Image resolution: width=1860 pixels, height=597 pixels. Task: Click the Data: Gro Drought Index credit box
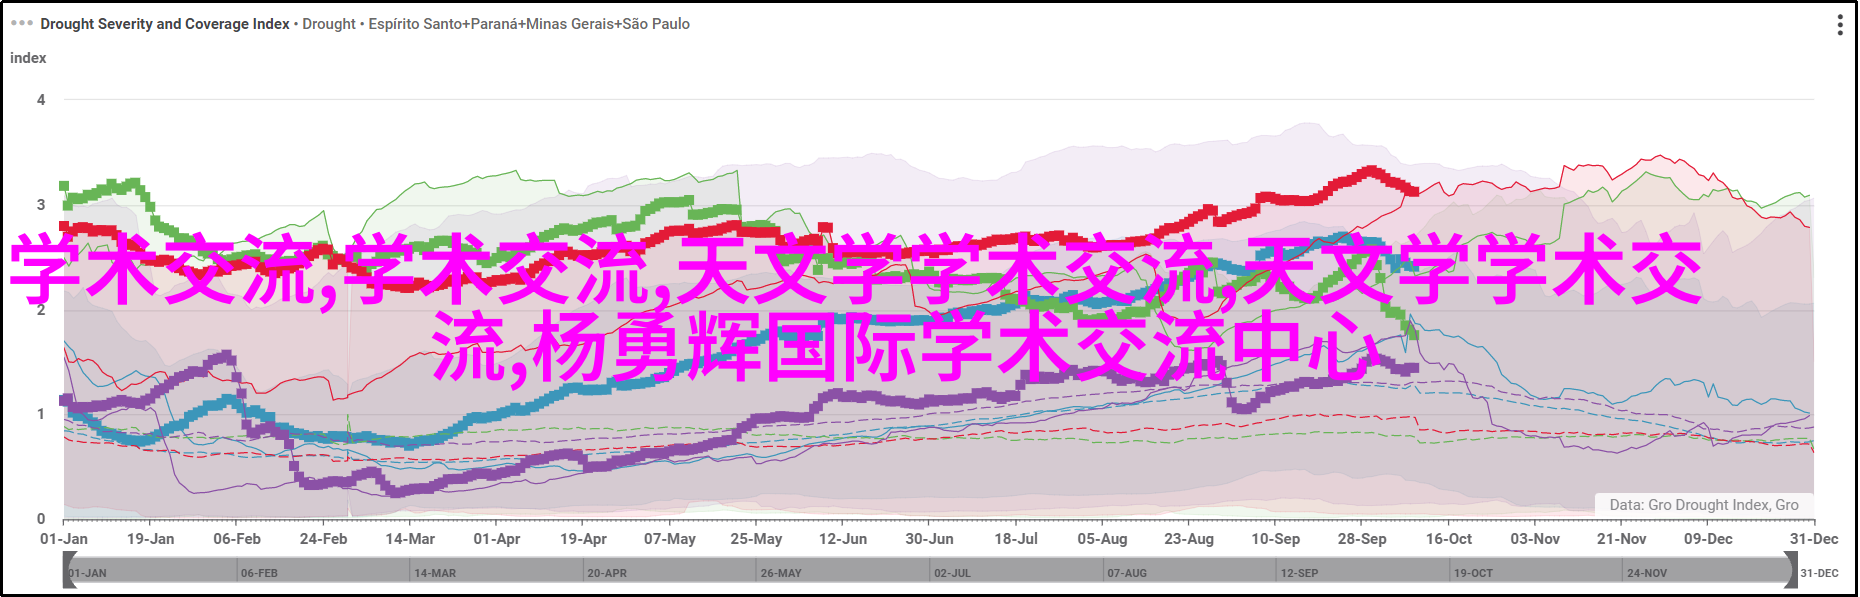1703,505
